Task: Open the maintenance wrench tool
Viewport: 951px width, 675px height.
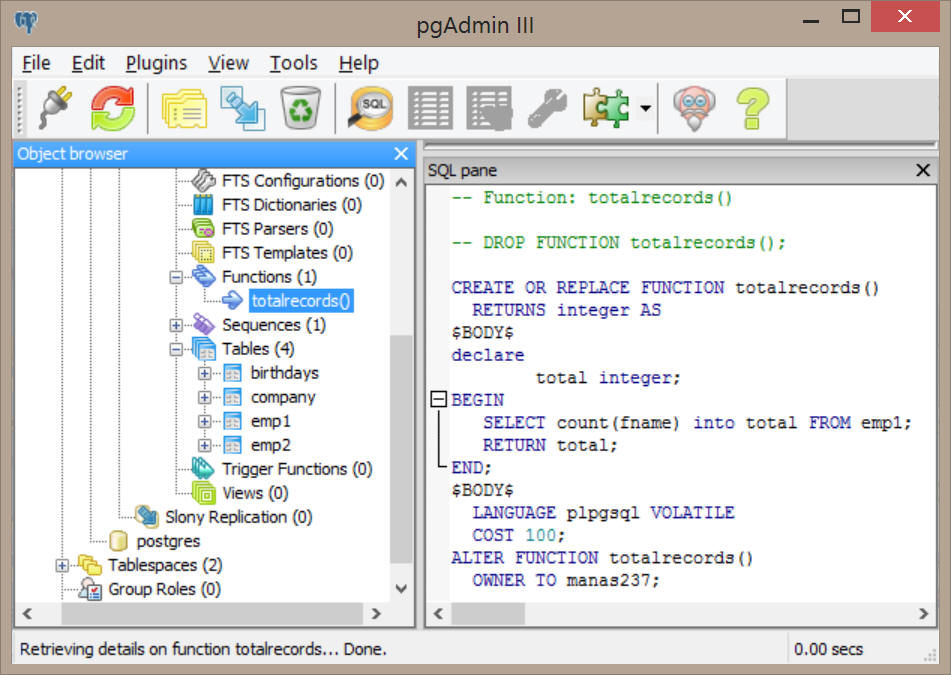Action: pos(547,107)
